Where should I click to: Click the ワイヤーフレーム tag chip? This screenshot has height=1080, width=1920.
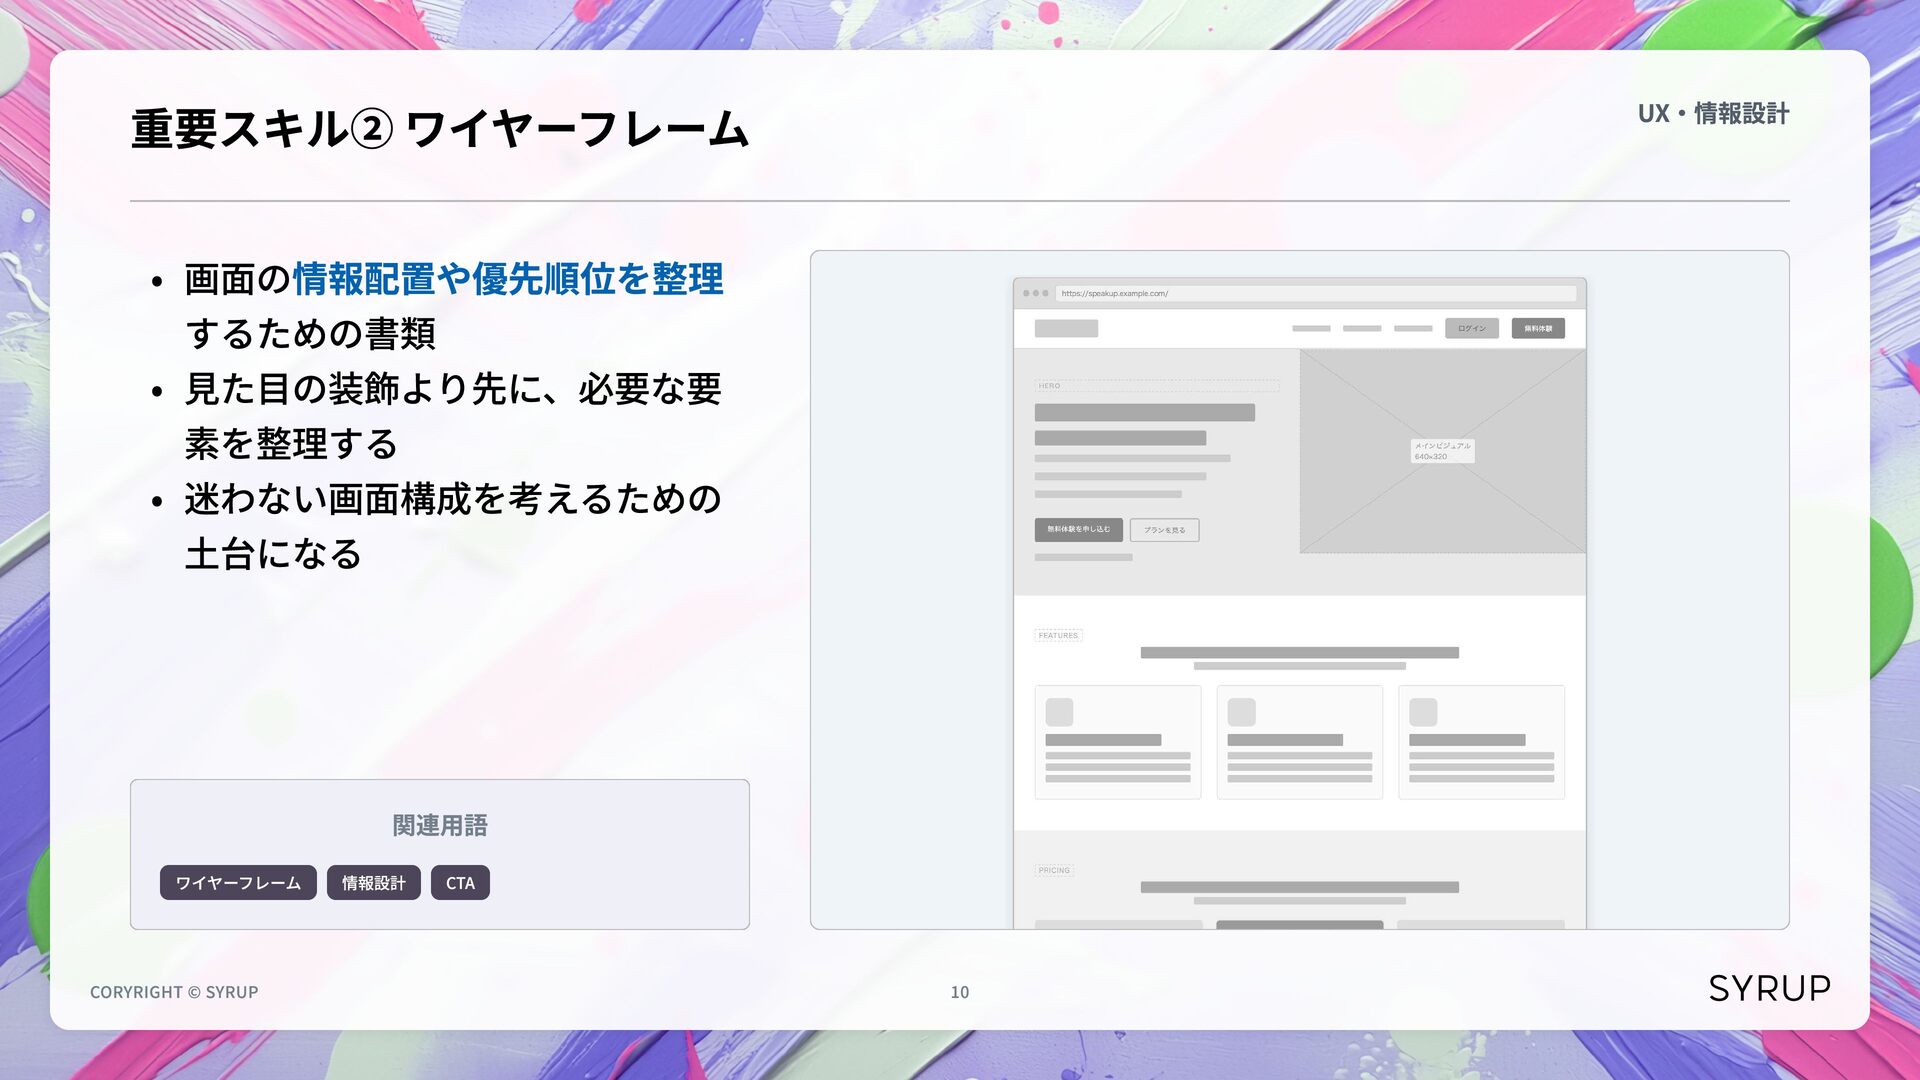click(x=238, y=882)
